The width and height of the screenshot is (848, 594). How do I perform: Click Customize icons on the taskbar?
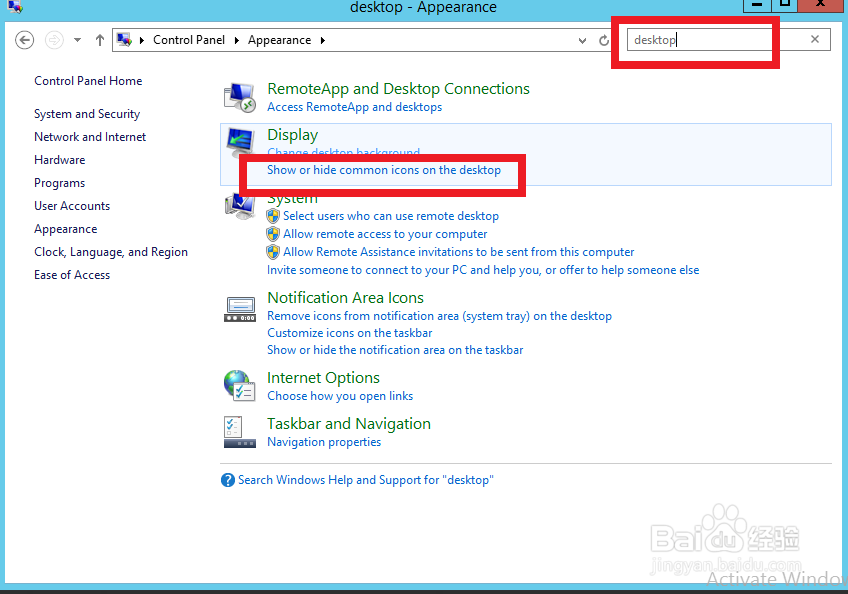coord(349,333)
